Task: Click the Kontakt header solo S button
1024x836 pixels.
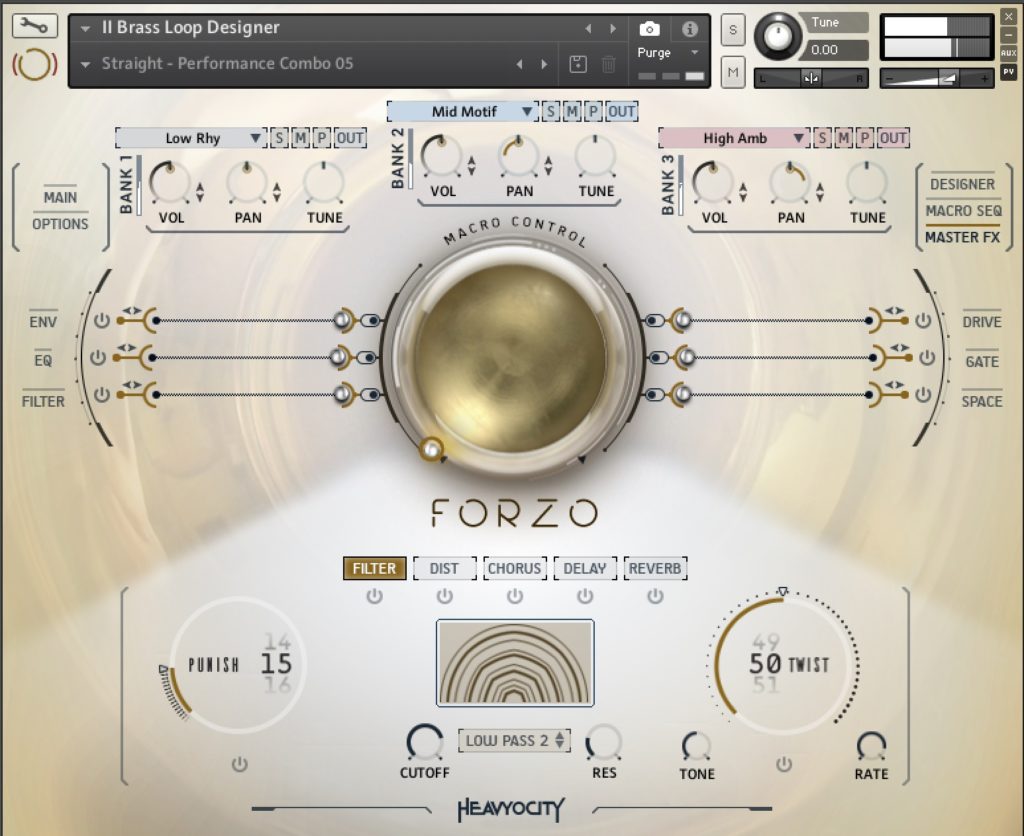Action: tap(733, 29)
